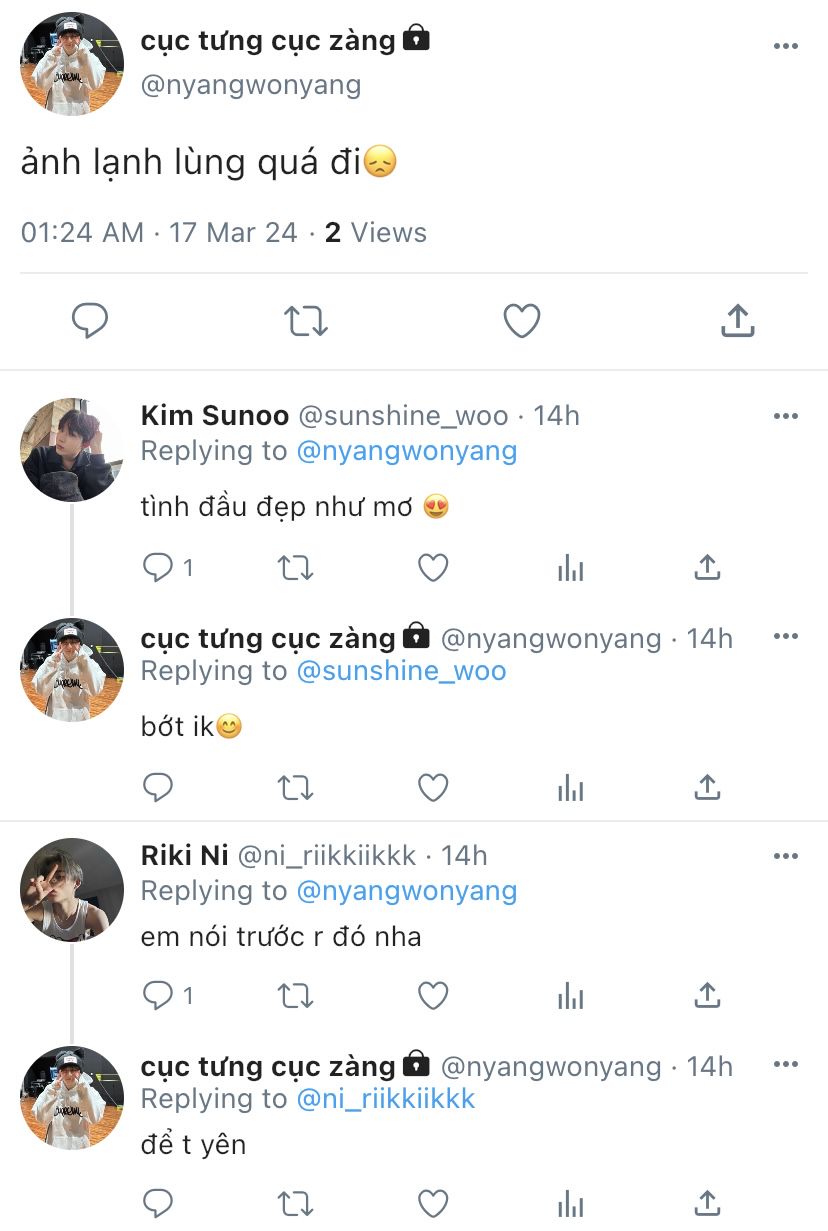Open the main tweet author's avatar
This screenshot has width=828, height=1231.
71,64
